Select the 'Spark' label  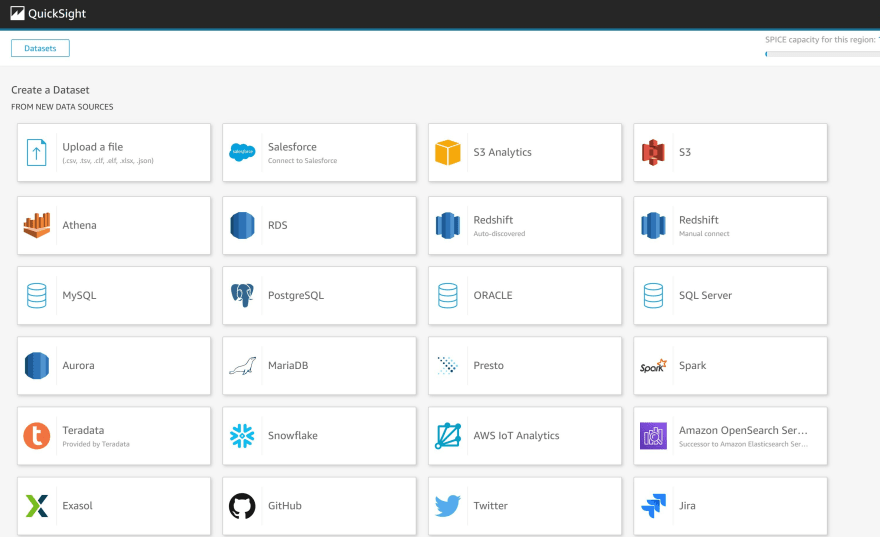coord(692,365)
